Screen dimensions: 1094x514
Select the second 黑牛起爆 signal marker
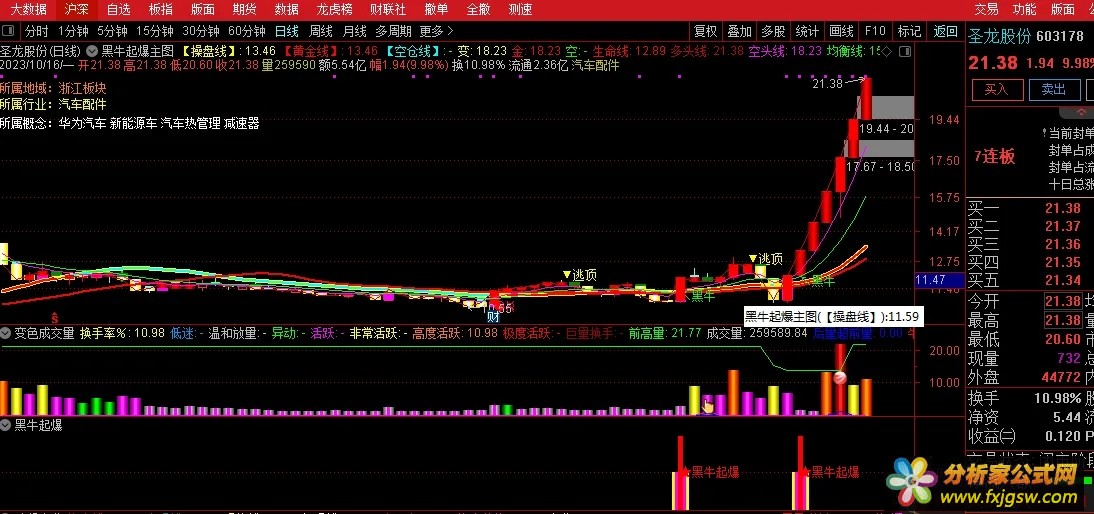point(830,472)
